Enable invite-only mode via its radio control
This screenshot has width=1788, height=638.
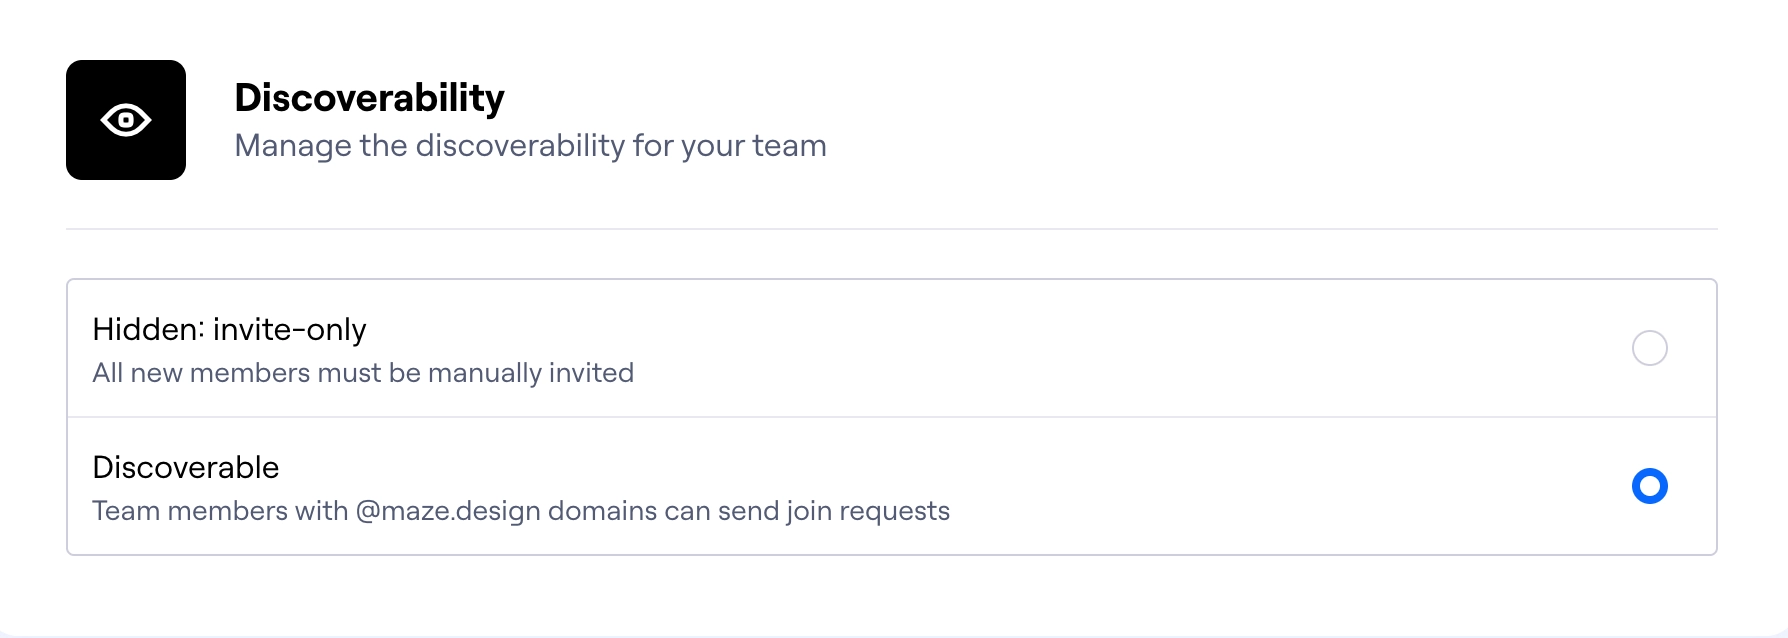click(x=1651, y=348)
